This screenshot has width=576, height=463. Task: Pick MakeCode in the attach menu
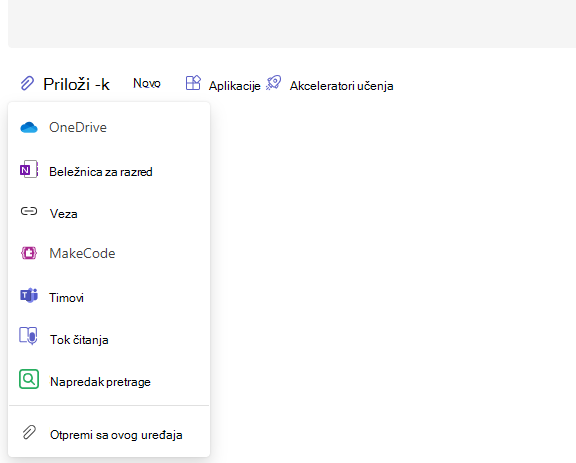[109, 254]
